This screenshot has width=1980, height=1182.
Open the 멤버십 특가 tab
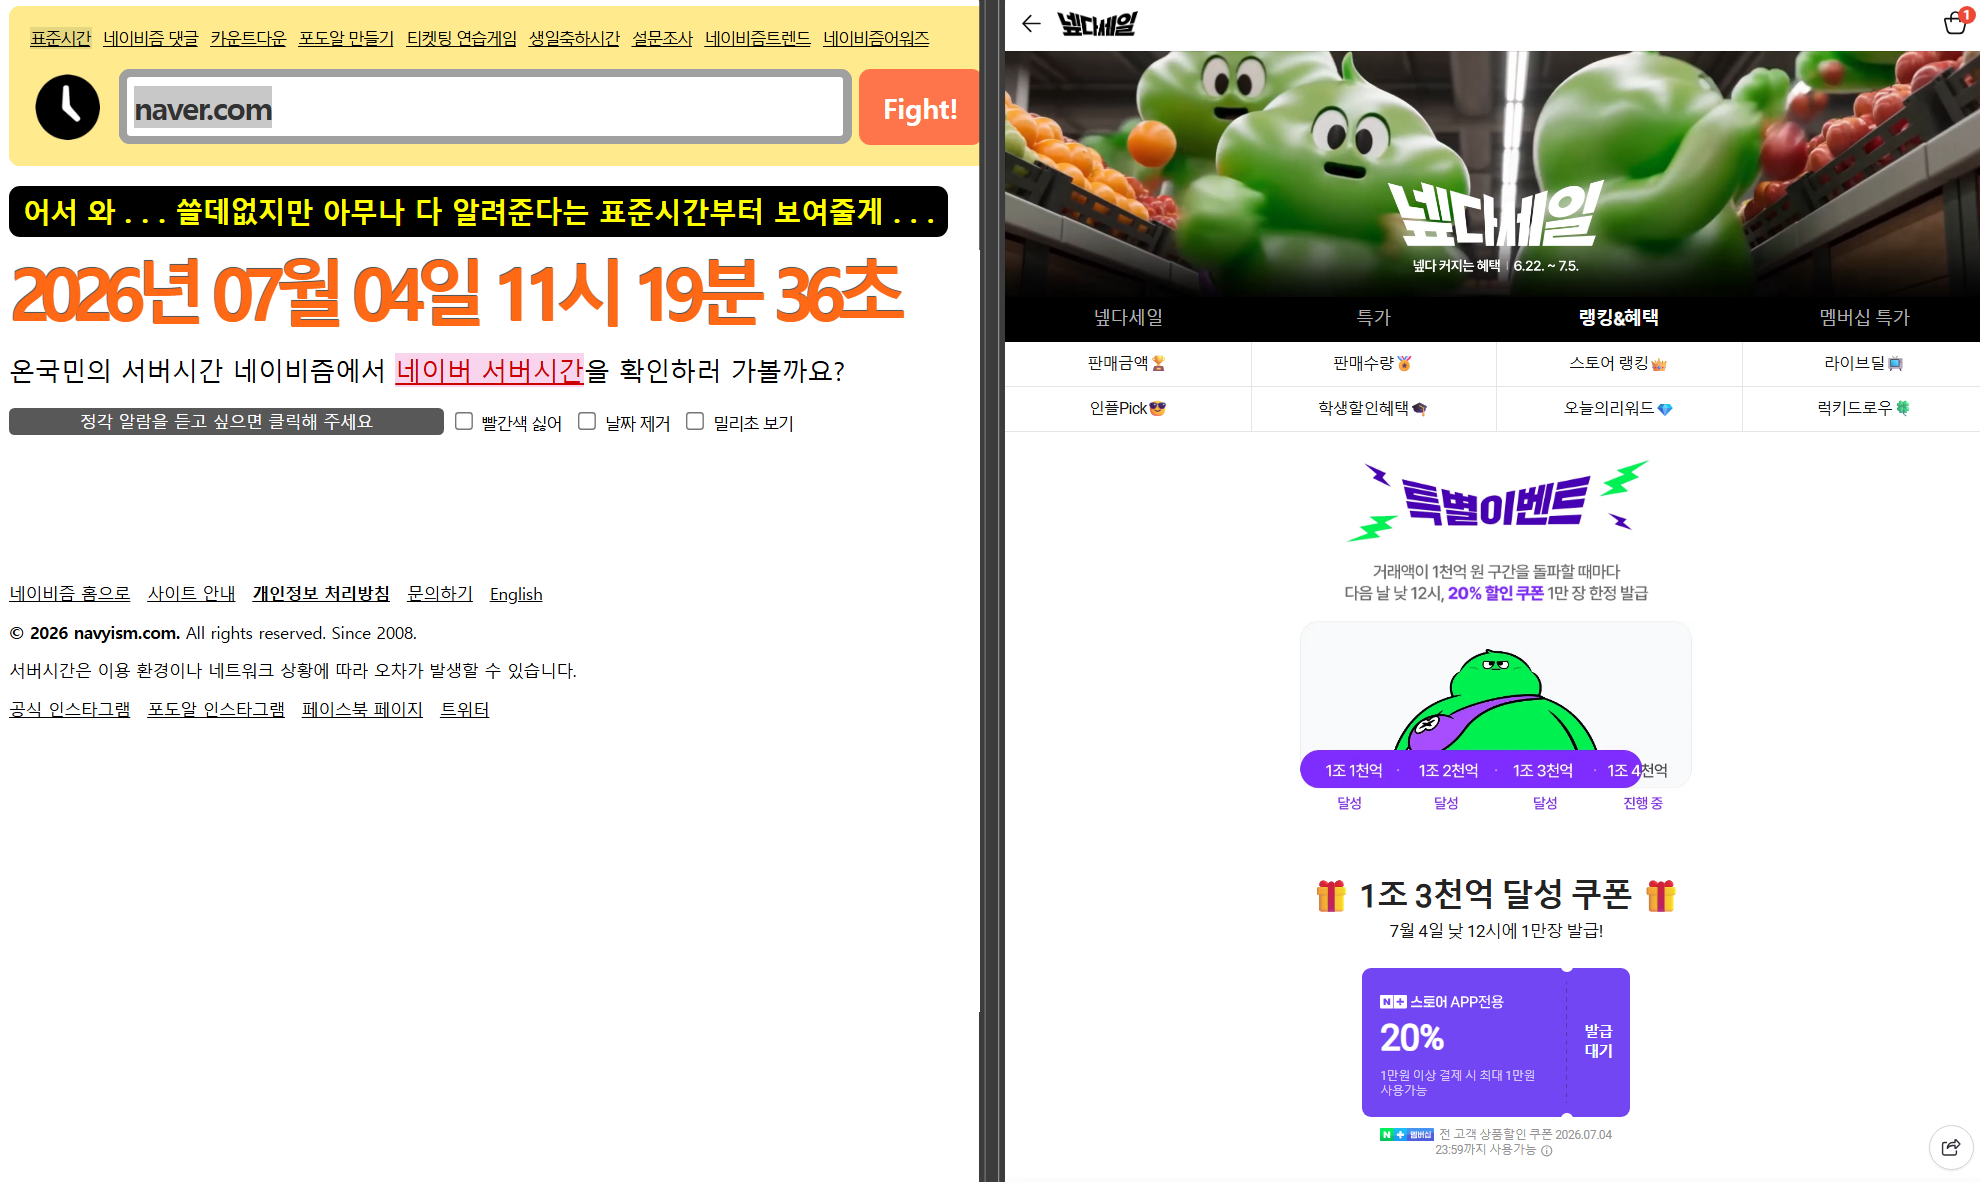pos(1864,317)
